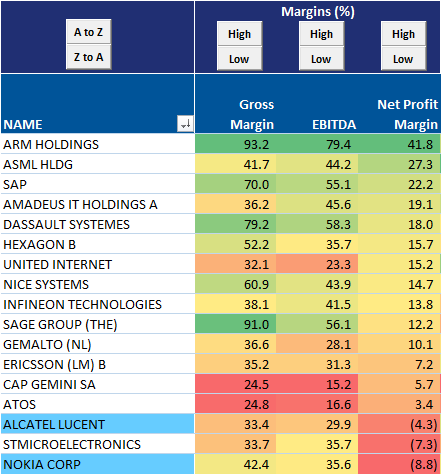Select the ATOS name cell

(98, 404)
